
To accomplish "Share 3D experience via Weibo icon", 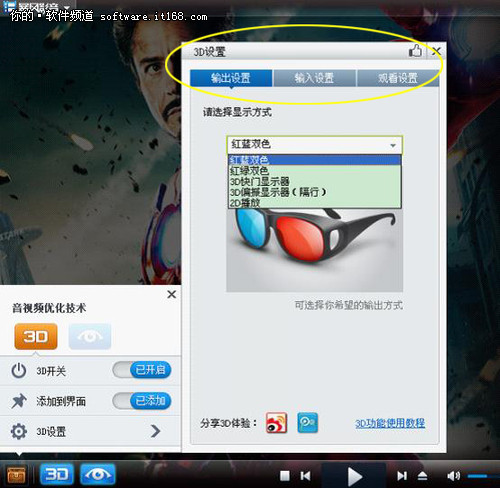I will [x=276, y=423].
